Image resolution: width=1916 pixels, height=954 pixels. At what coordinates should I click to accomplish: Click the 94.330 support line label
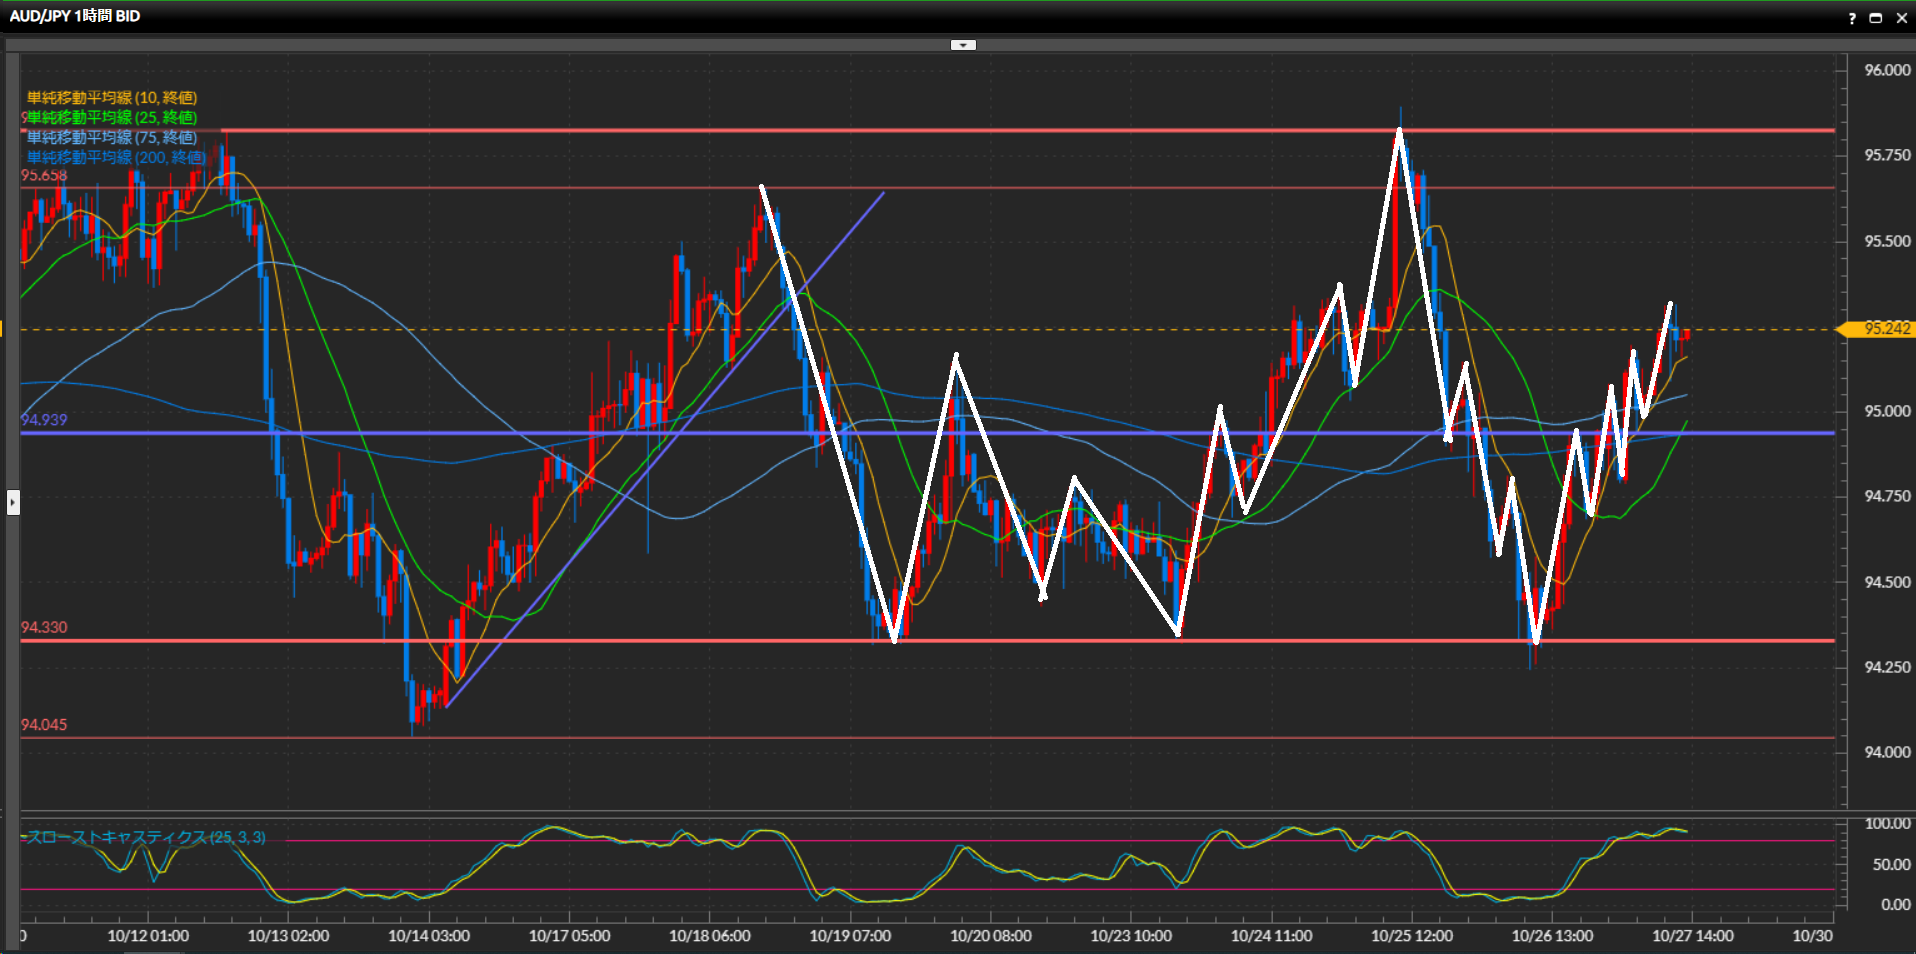(x=44, y=627)
